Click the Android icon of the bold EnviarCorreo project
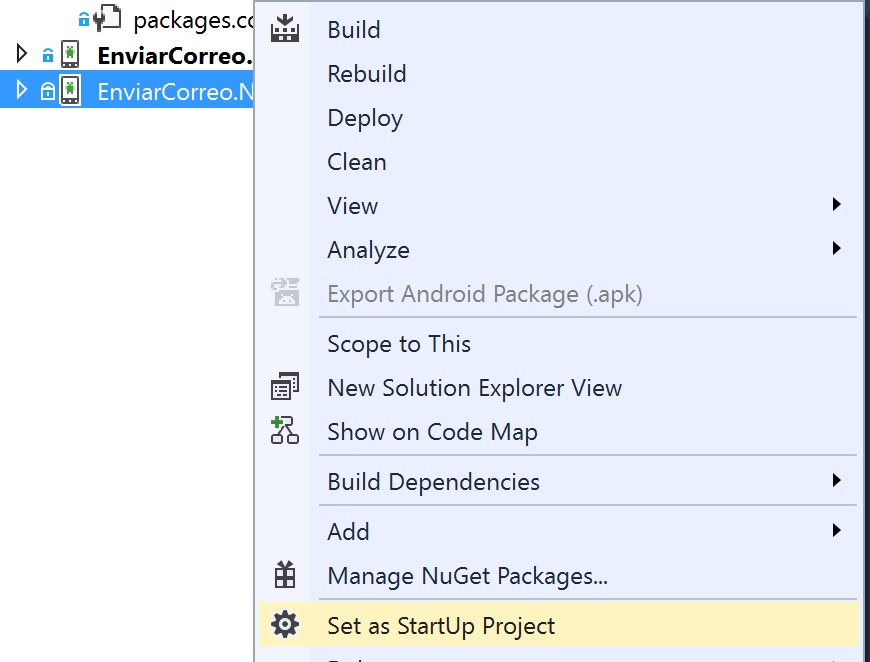The height and width of the screenshot is (662, 870). 69,54
